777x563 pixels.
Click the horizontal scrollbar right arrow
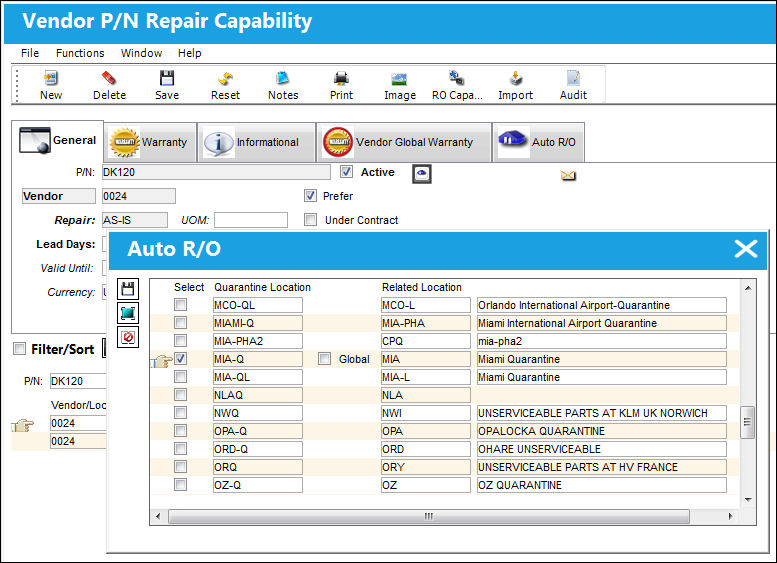click(x=730, y=516)
